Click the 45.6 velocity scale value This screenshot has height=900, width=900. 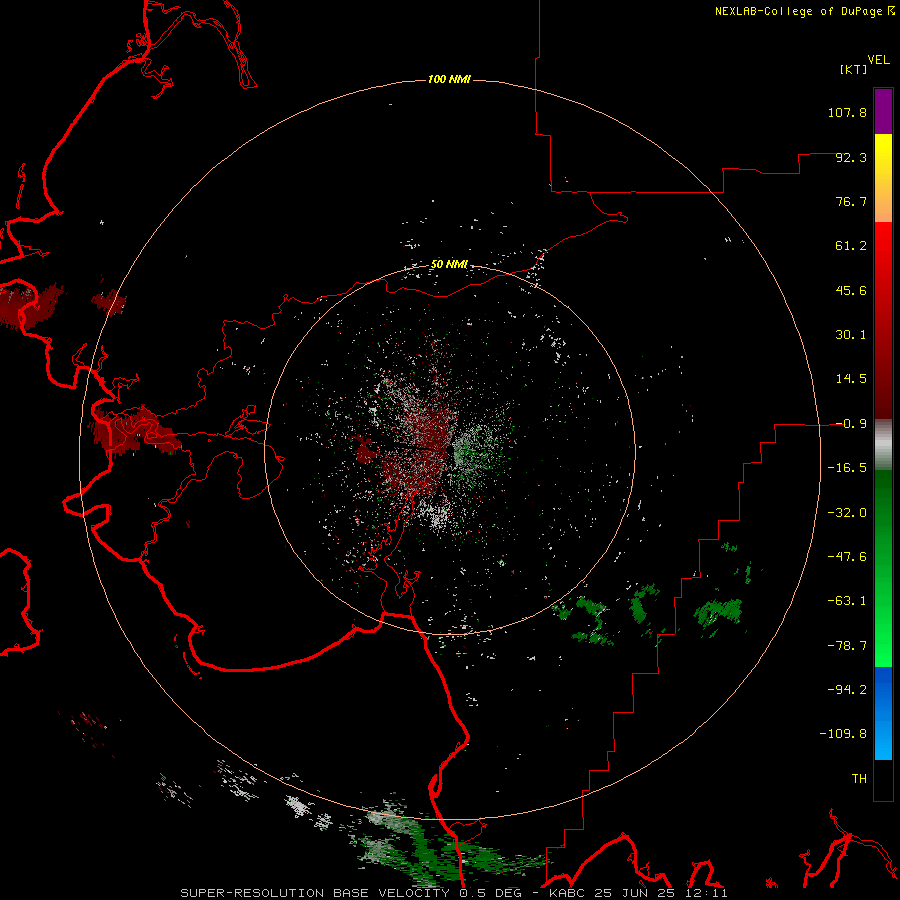851,290
